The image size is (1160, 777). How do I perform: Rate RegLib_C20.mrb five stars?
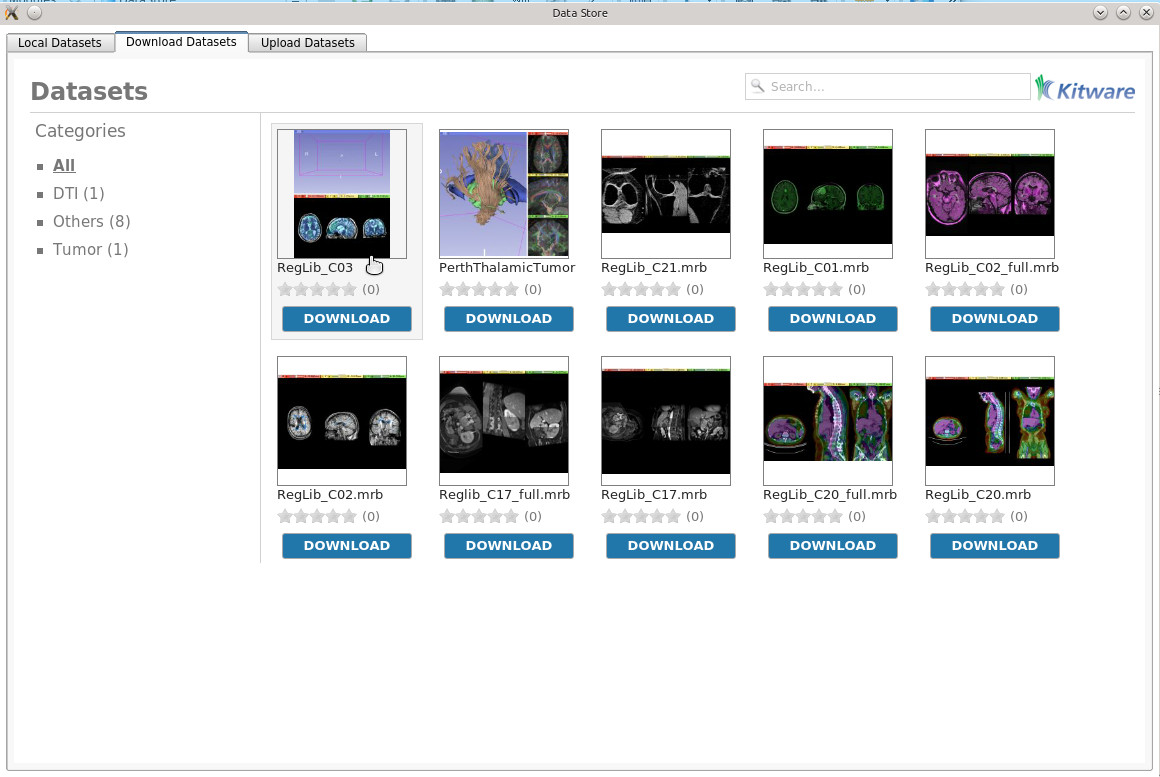point(997,516)
